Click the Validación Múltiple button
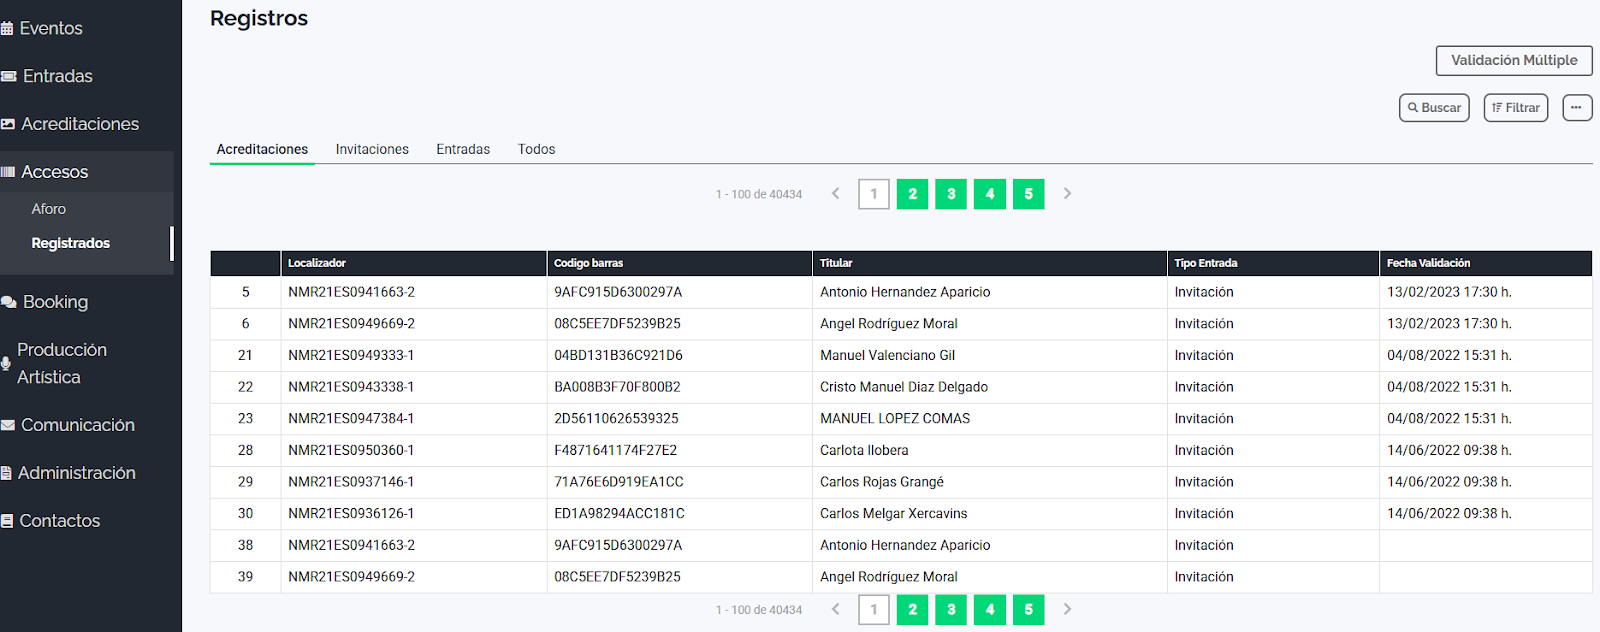 point(1513,61)
